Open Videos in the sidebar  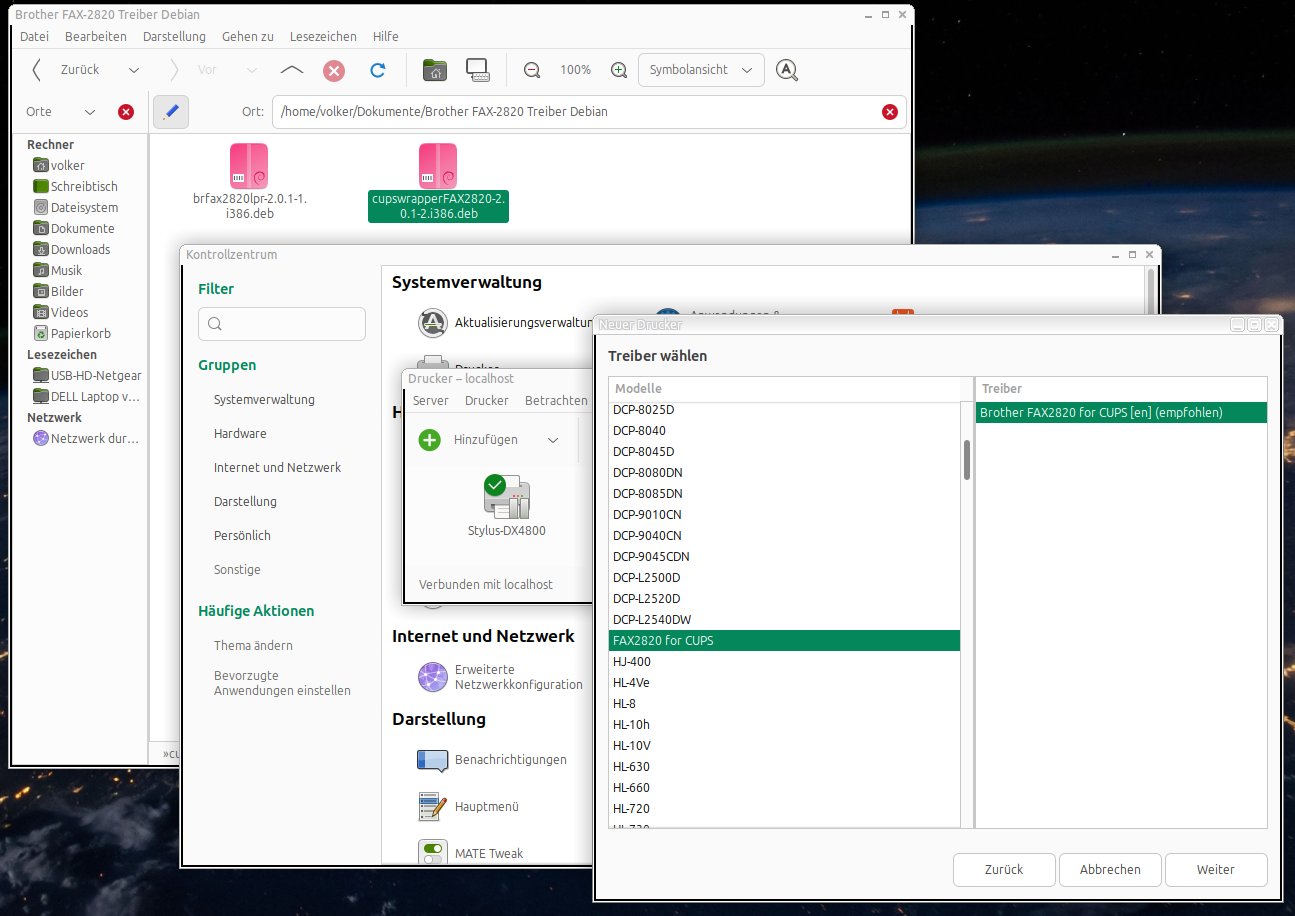69,313
